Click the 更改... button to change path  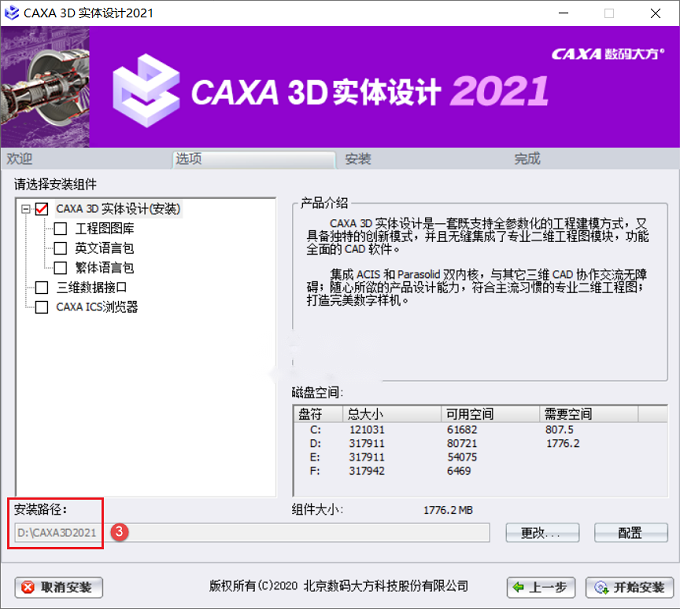pyautogui.click(x=542, y=533)
